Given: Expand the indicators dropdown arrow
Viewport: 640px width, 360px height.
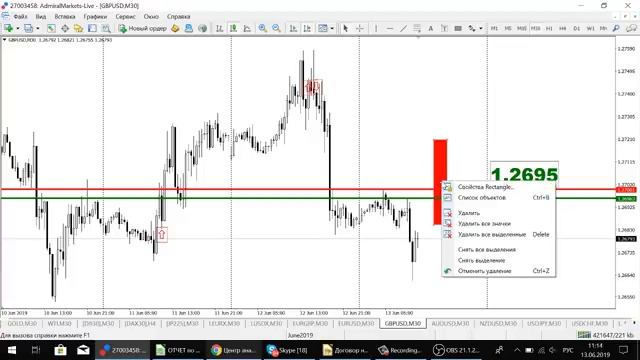Looking at the screenshot, I should [x=332, y=29].
